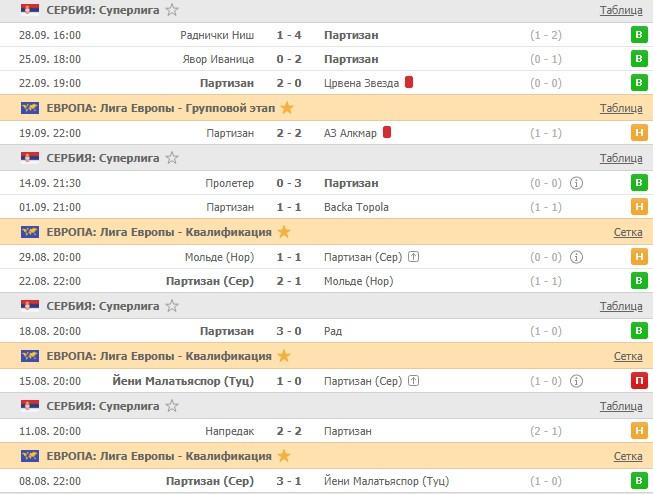653x494 pixels.
Task: Toggle the yellow star for Лига Европы Групповой этап
Action: pyautogui.click(x=288, y=108)
